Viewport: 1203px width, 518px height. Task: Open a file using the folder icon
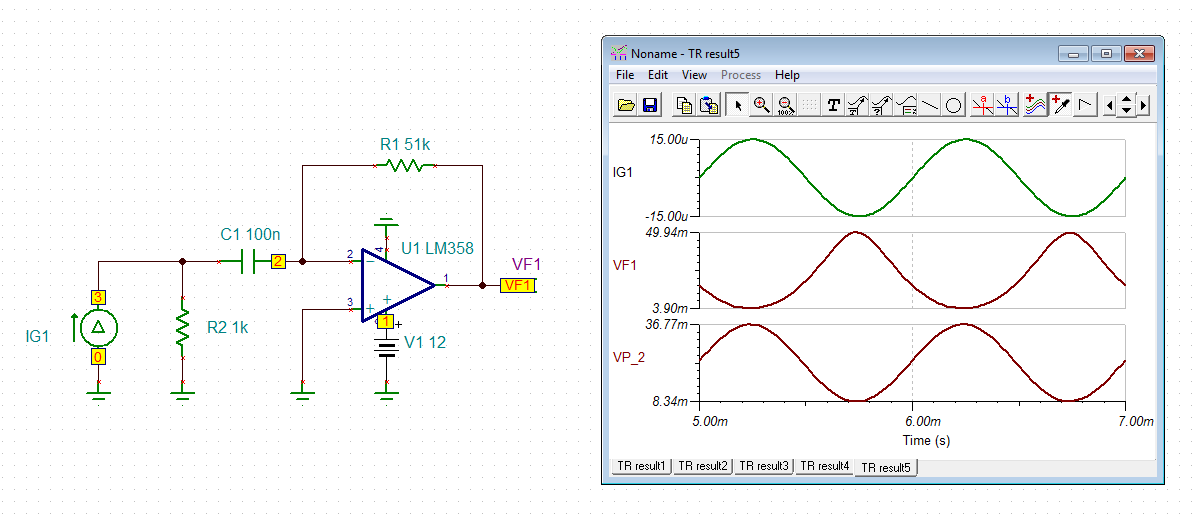[626, 105]
